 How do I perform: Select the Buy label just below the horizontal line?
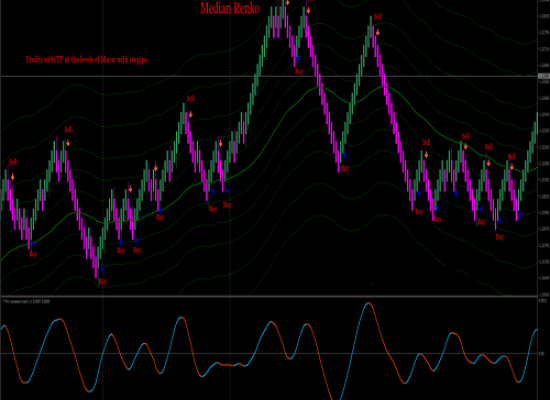pos(299,71)
